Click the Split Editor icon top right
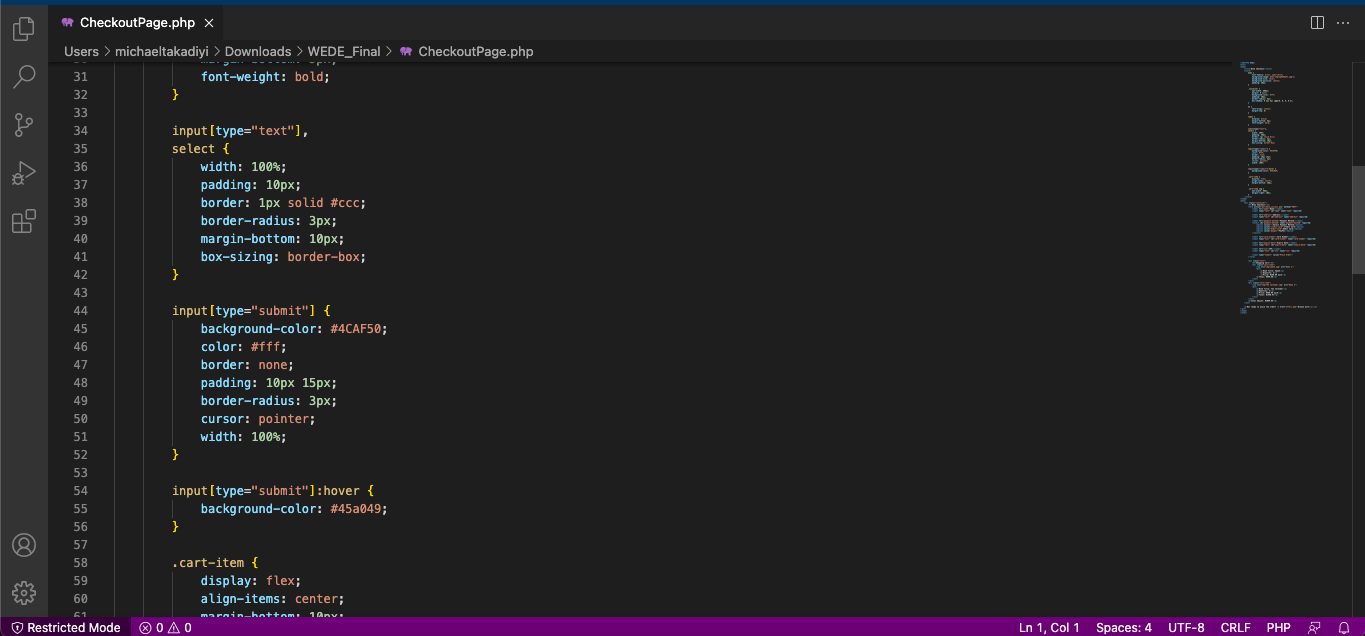 pos(1317,21)
